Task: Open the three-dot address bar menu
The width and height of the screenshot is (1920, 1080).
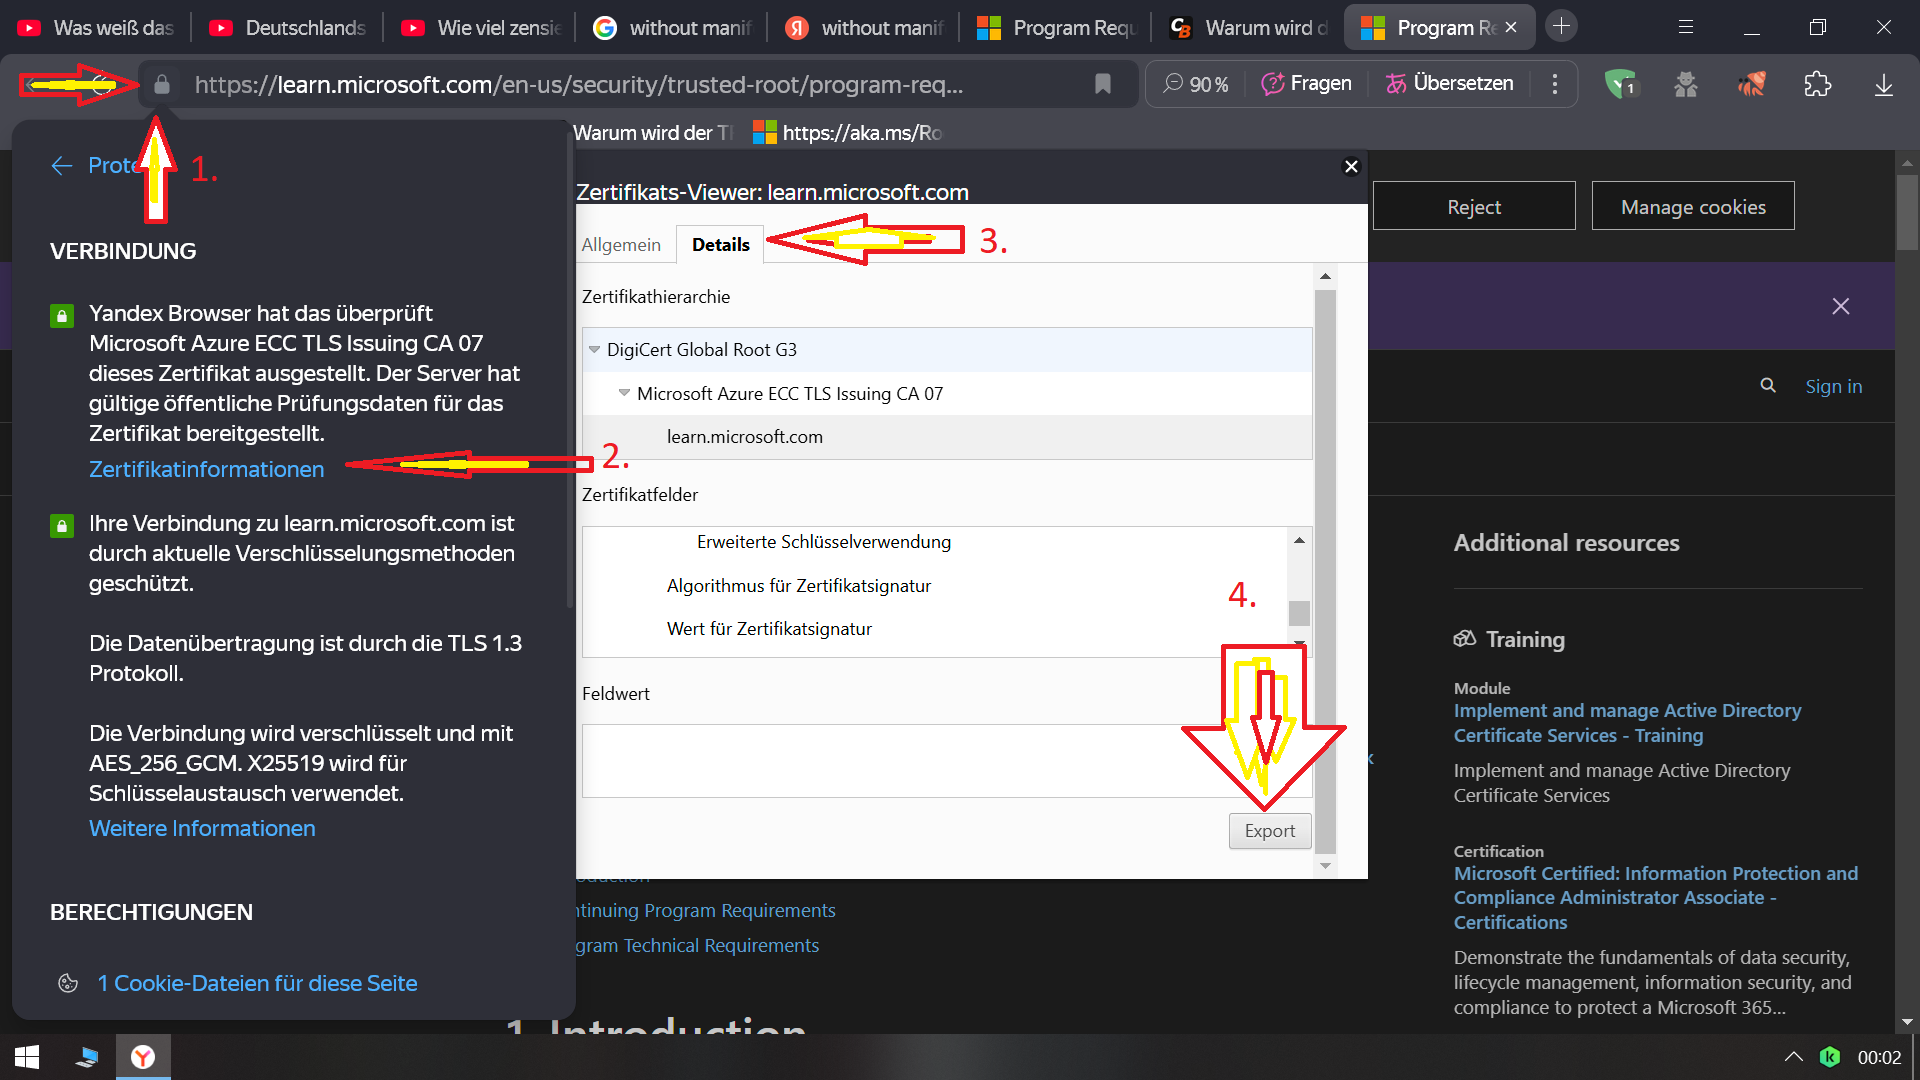Action: [x=1554, y=84]
